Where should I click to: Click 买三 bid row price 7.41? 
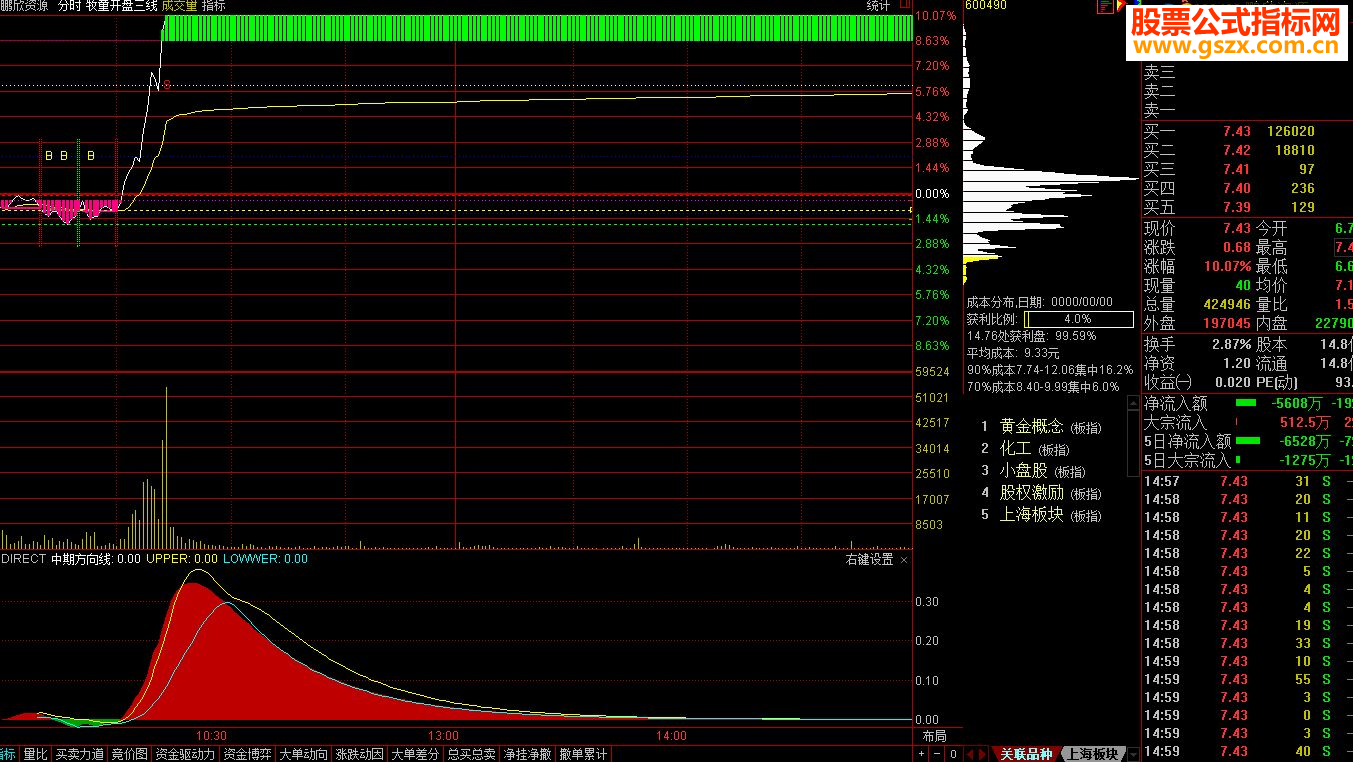click(1236, 169)
